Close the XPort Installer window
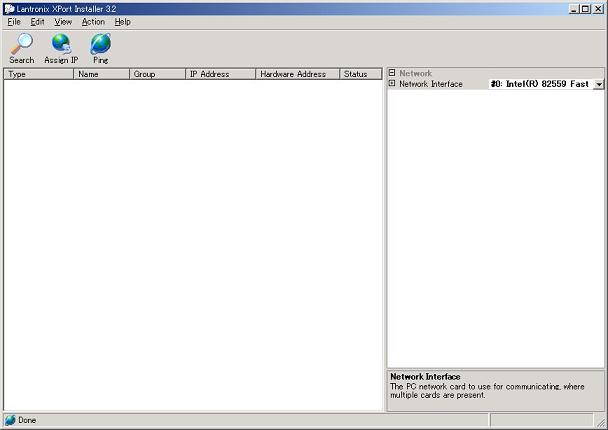 pyautogui.click(x=598, y=9)
